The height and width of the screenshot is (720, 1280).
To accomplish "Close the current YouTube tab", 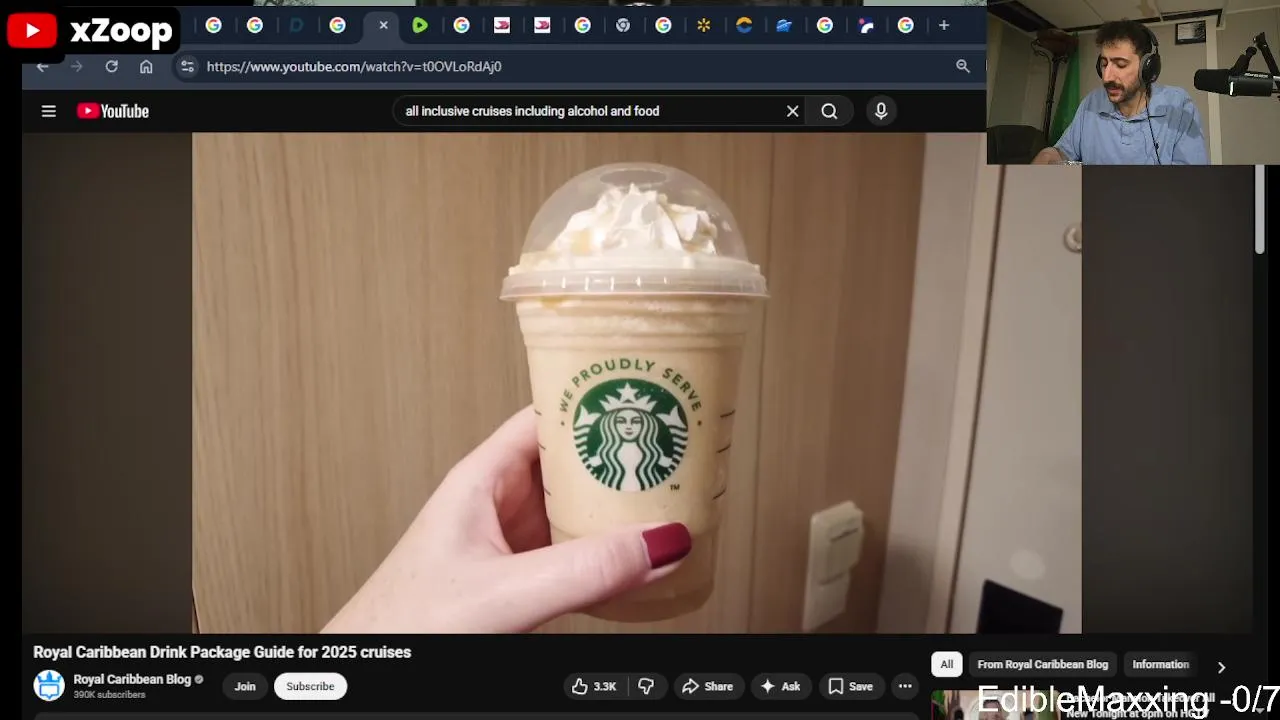I will pyautogui.click(x=383, y=25).
